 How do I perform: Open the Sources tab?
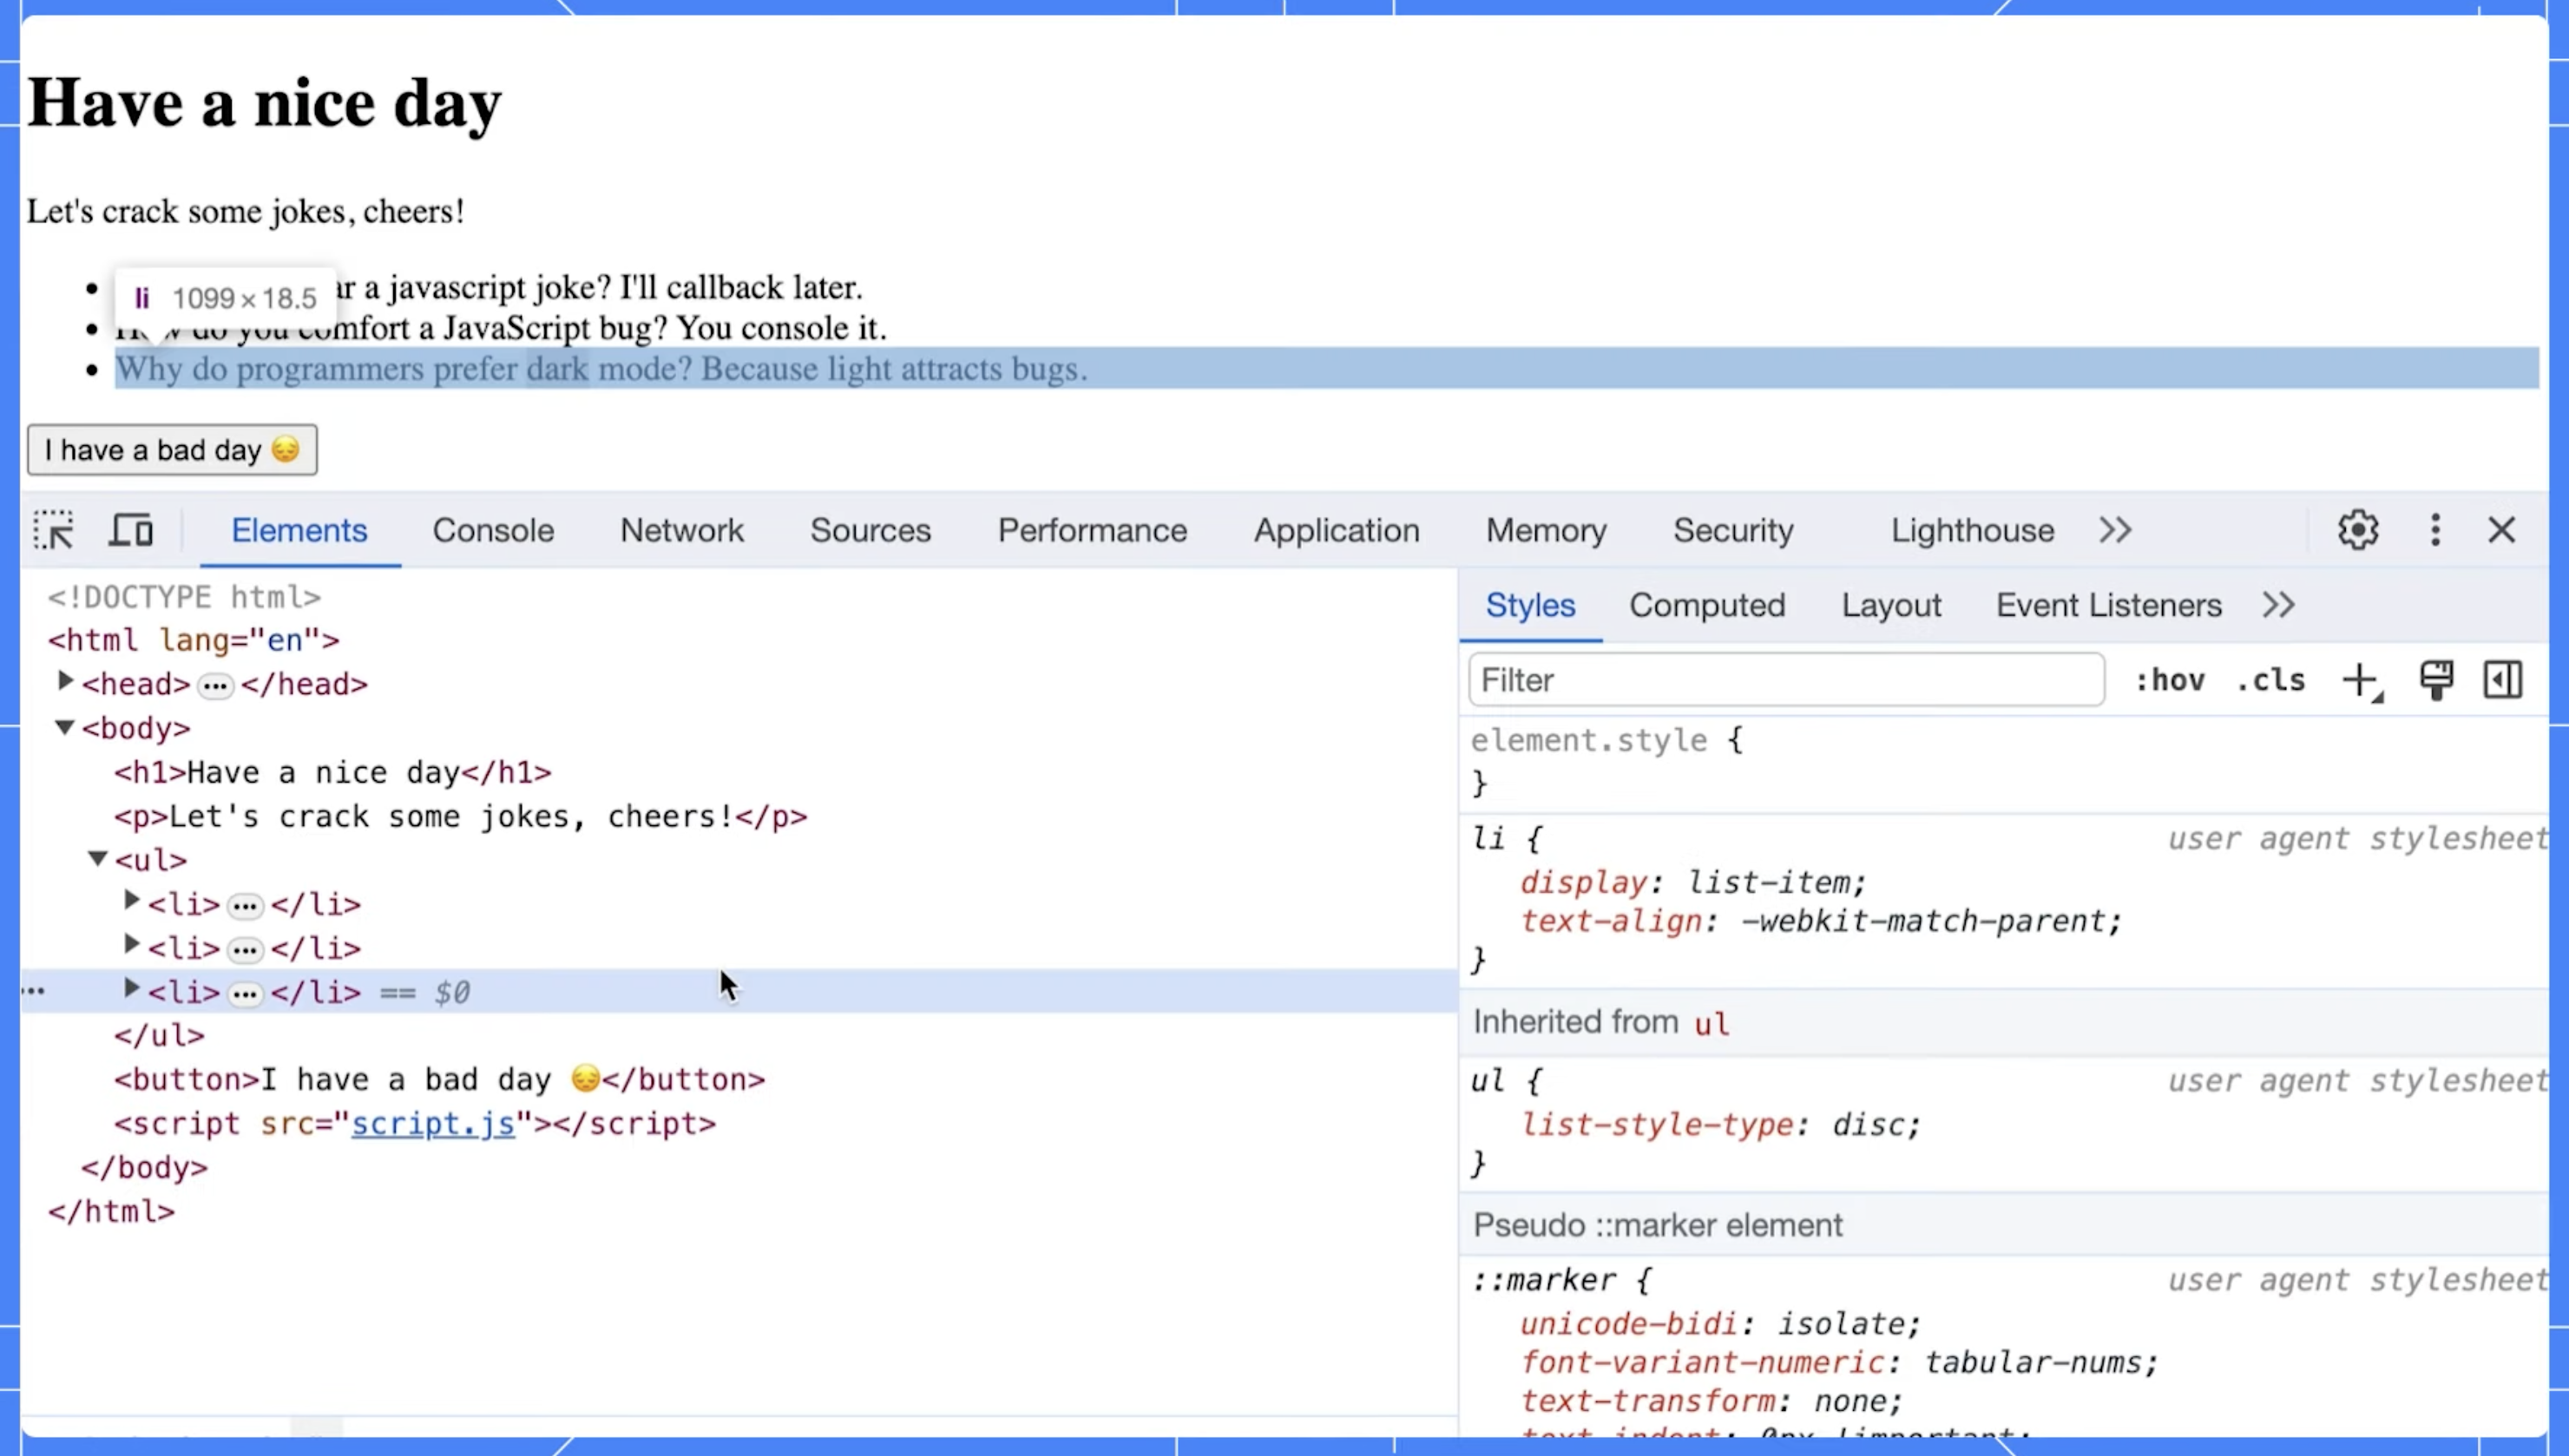click(x=870, y=530)
